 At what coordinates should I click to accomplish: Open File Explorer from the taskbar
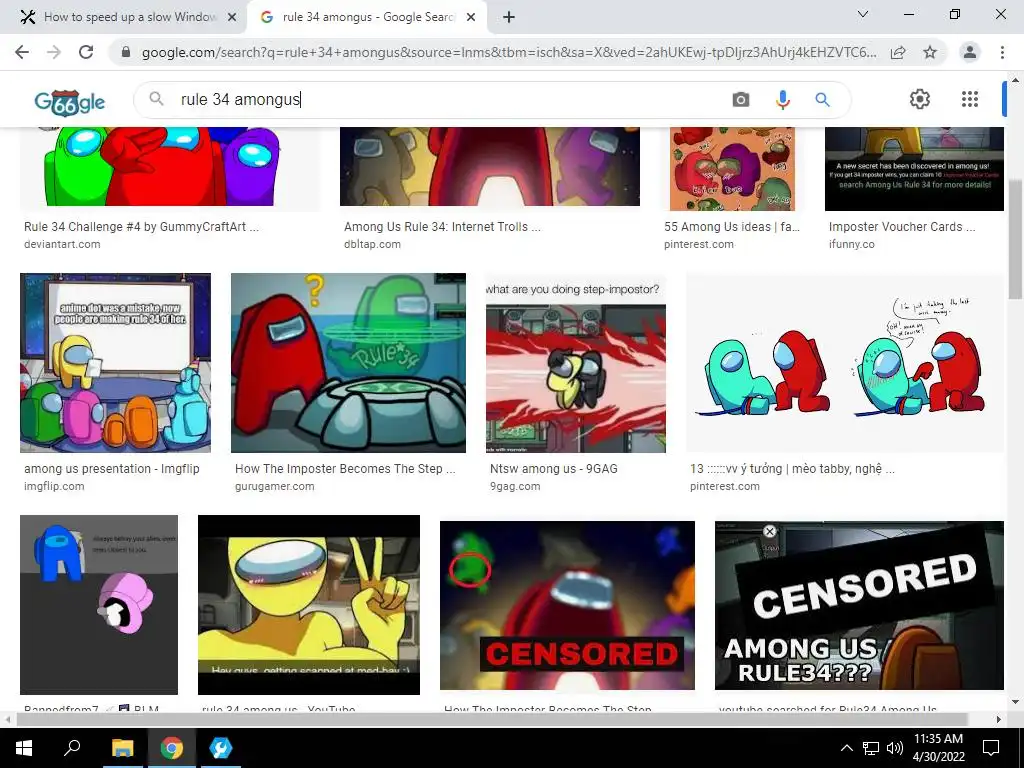pos(122,748)
